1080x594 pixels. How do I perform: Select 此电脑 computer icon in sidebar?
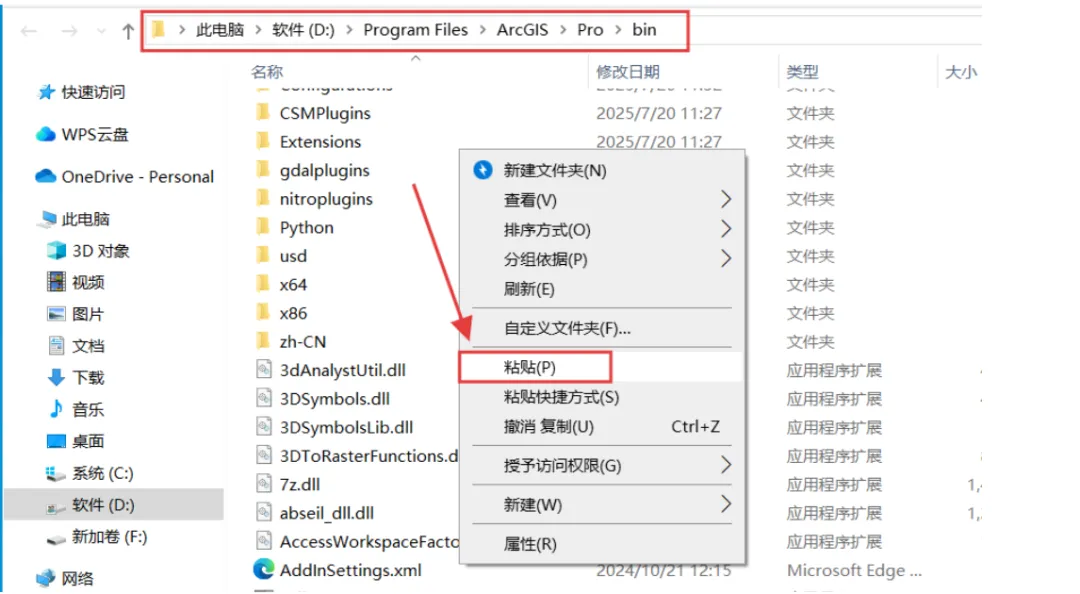pos(47,219)
